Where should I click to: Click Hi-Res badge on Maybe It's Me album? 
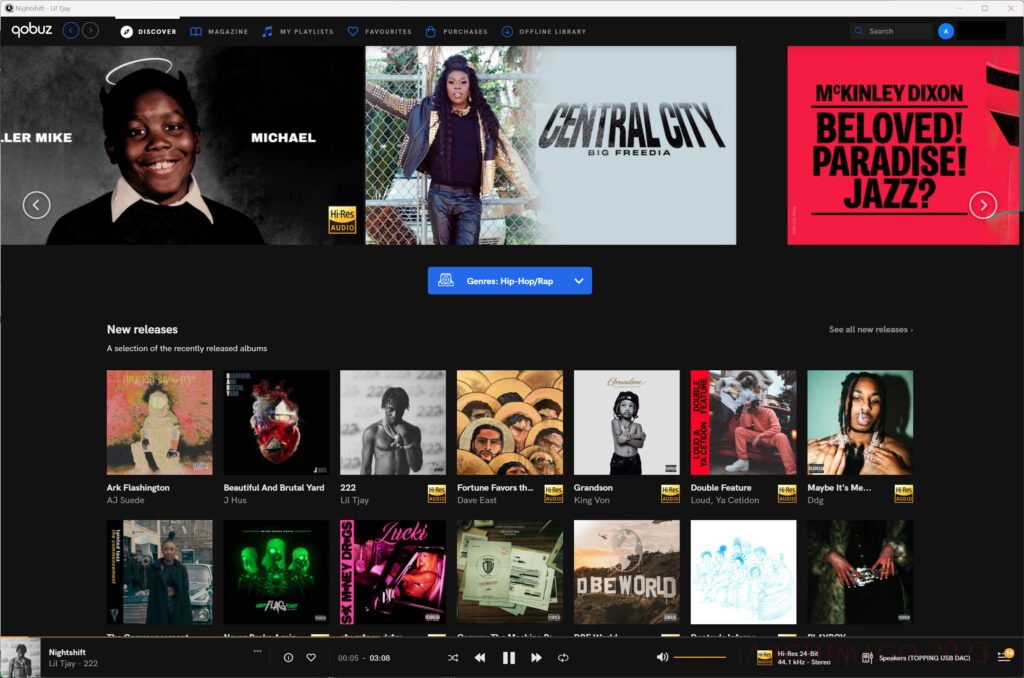click(904, 494)
